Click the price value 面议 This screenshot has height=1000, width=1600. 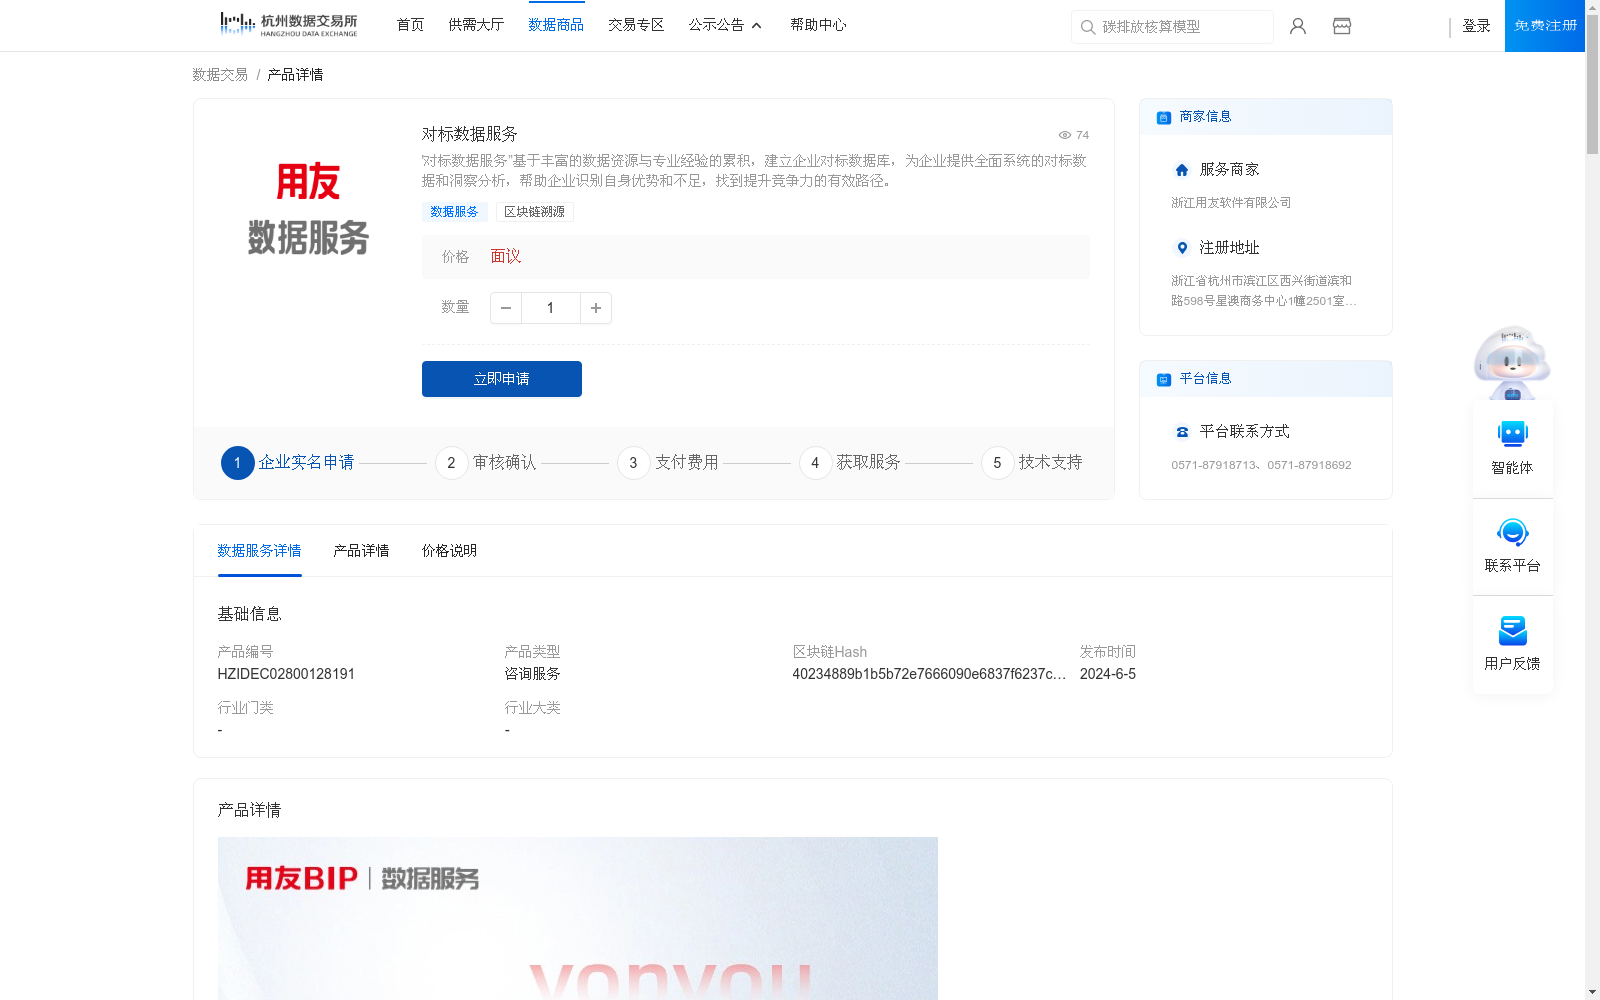pos(506,257)
